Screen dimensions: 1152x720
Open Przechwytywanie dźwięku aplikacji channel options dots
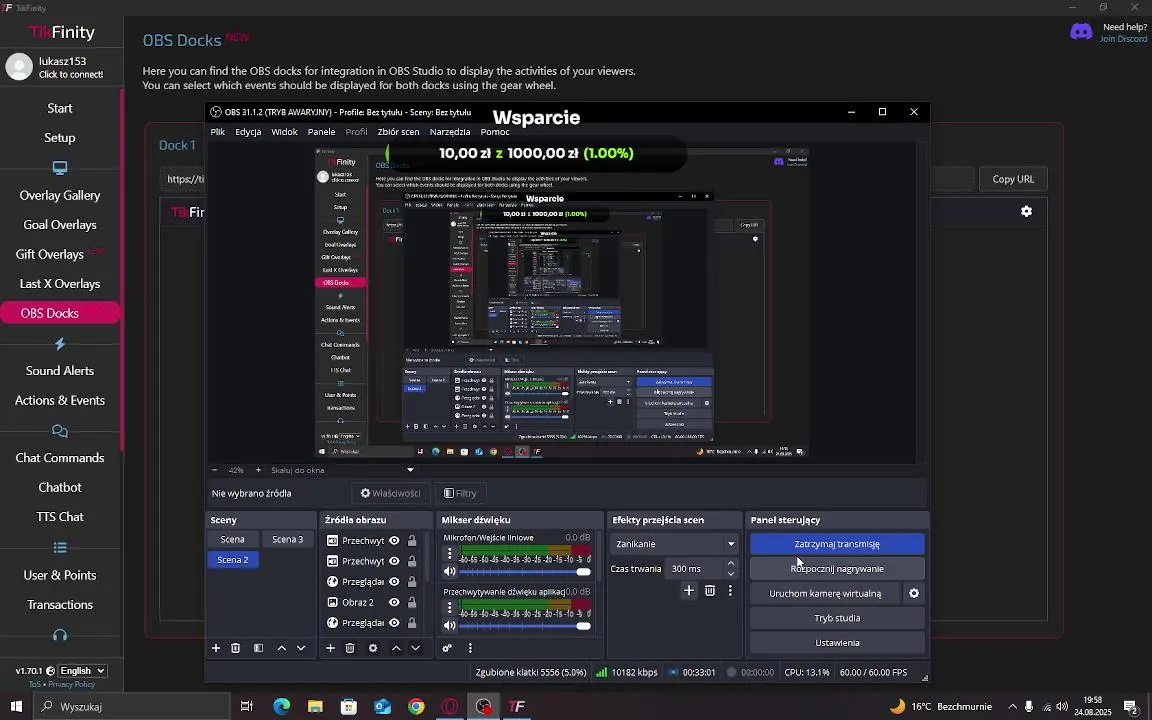[x=450, y=608]
